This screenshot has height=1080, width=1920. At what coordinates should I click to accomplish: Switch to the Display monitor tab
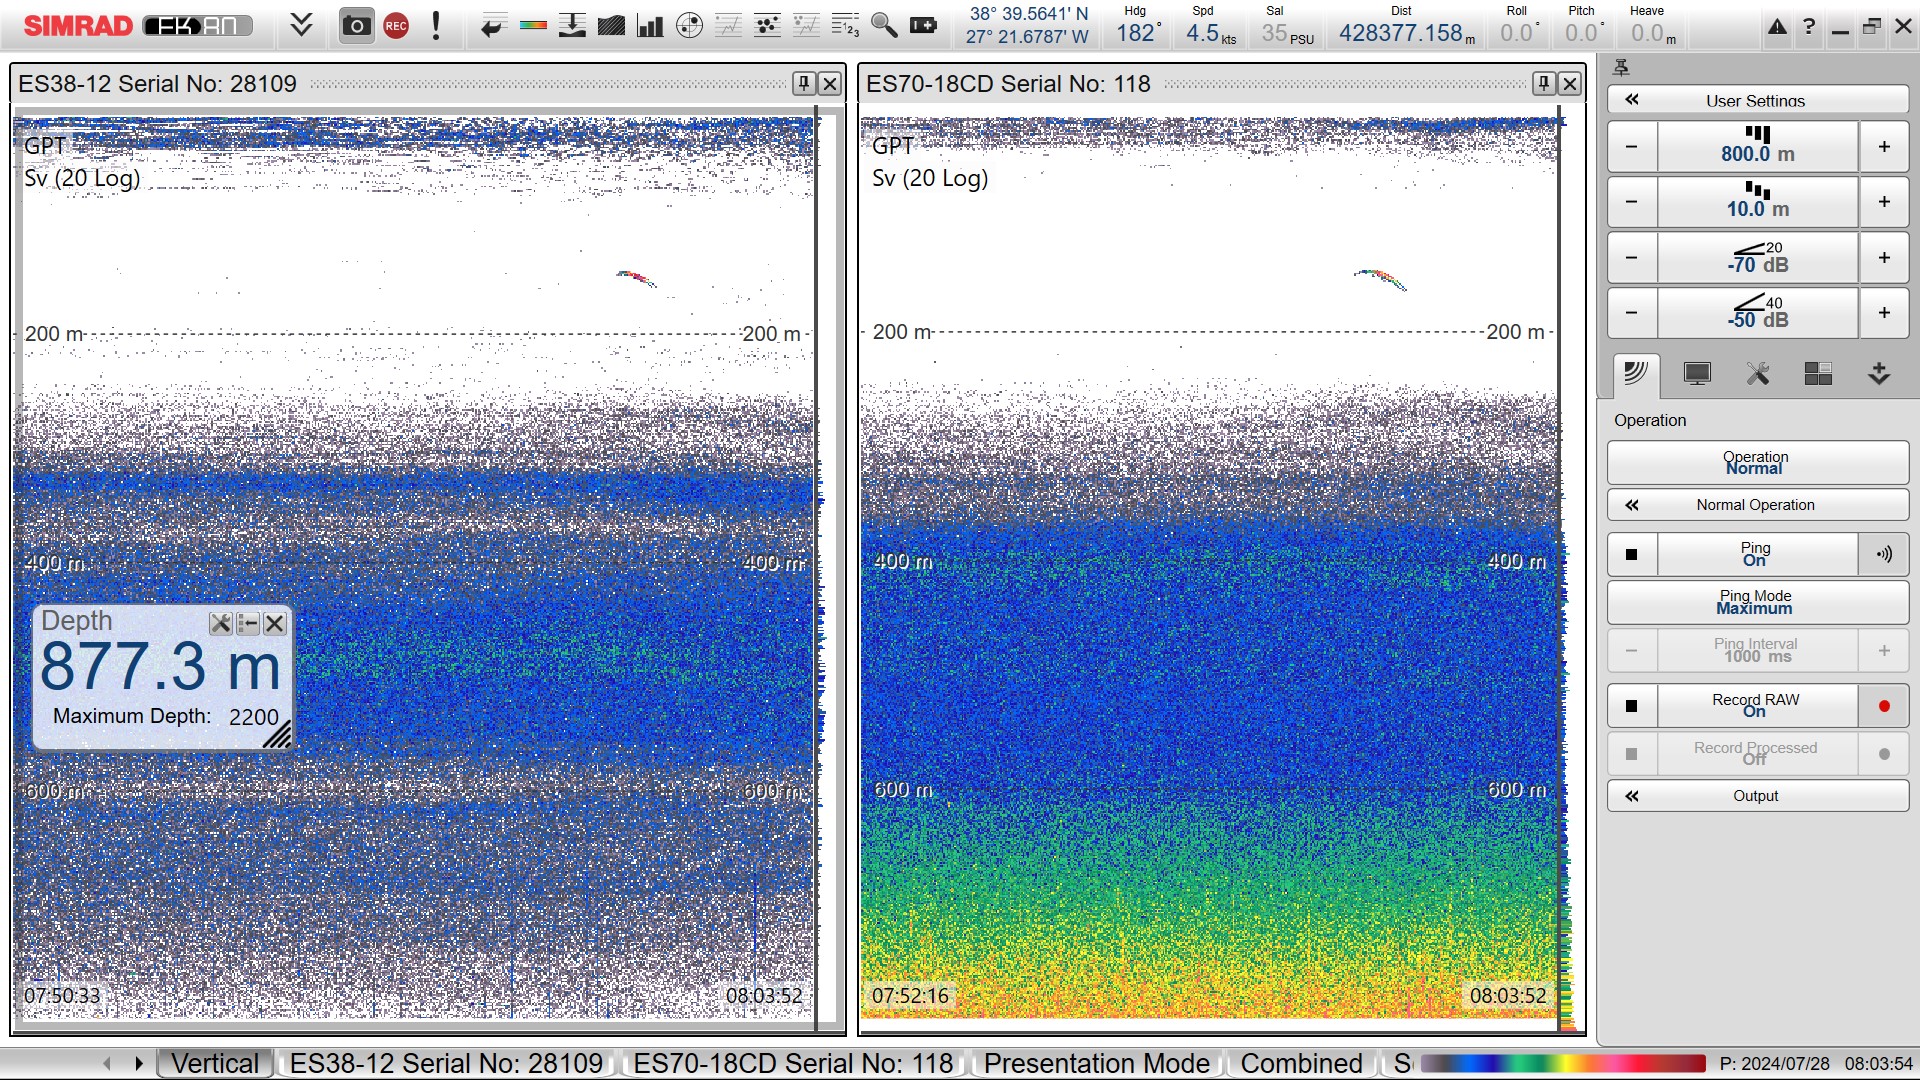pos(1697,375)
